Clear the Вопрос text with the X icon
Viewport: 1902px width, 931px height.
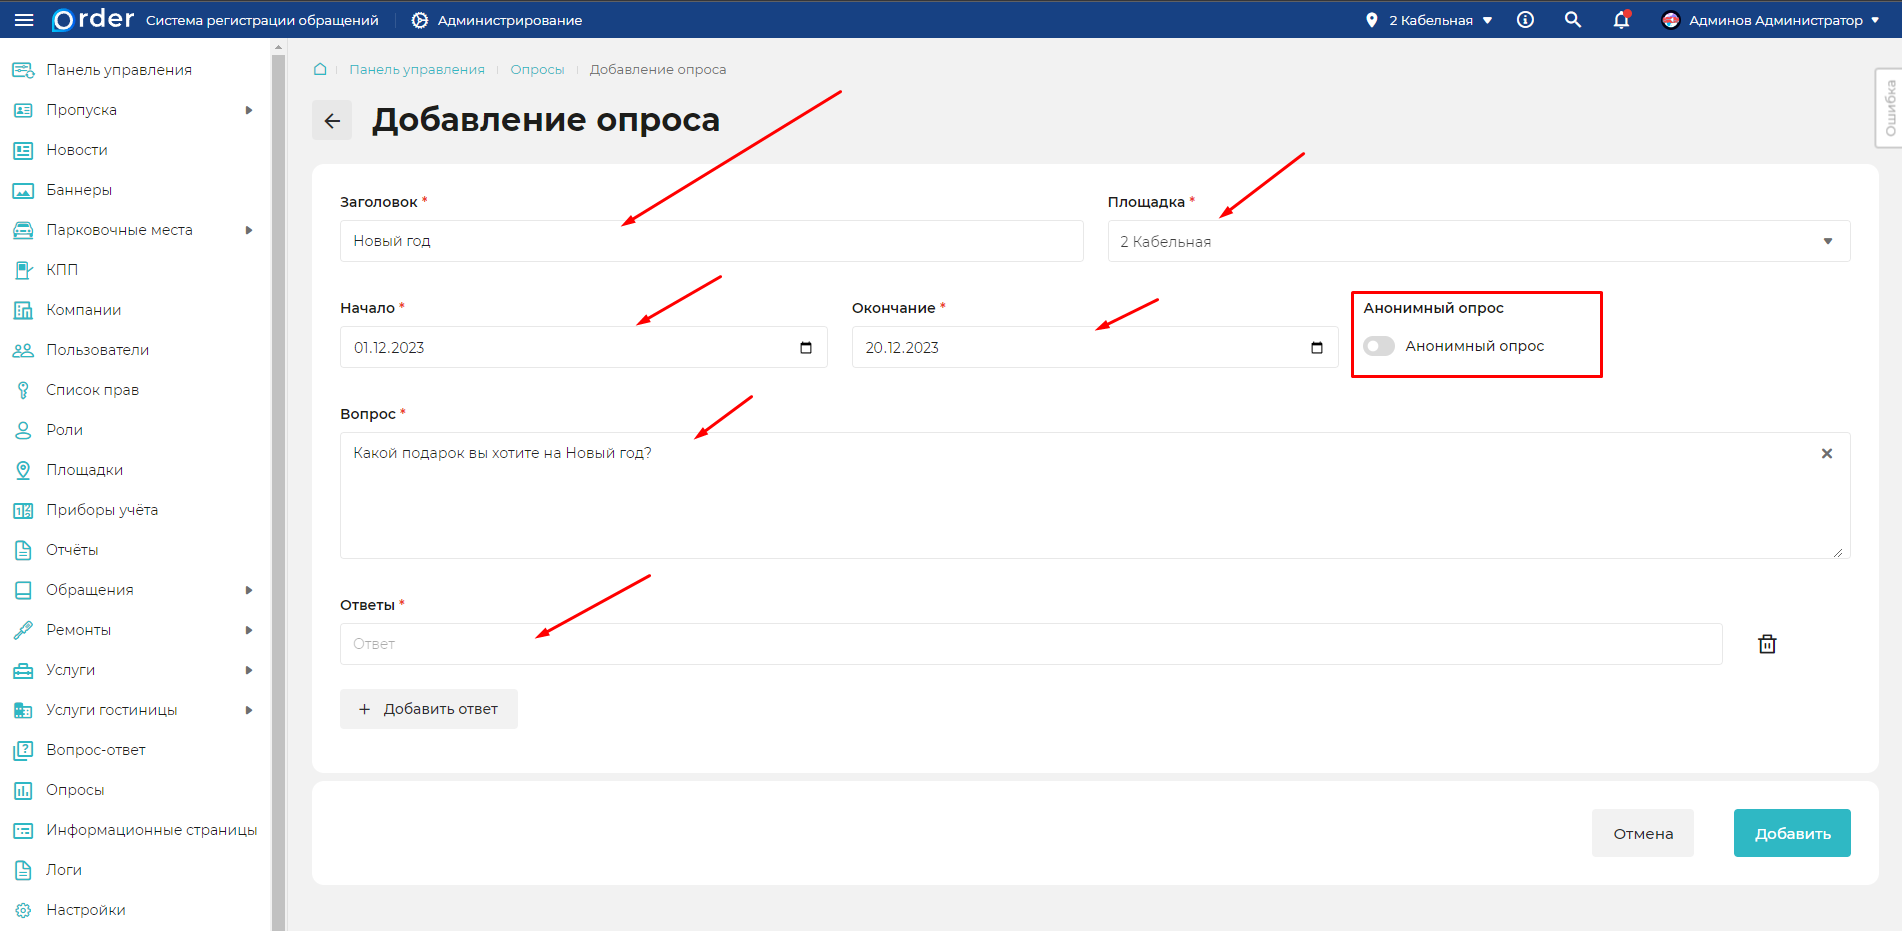pyautogui.click(x=1827, y=454)
